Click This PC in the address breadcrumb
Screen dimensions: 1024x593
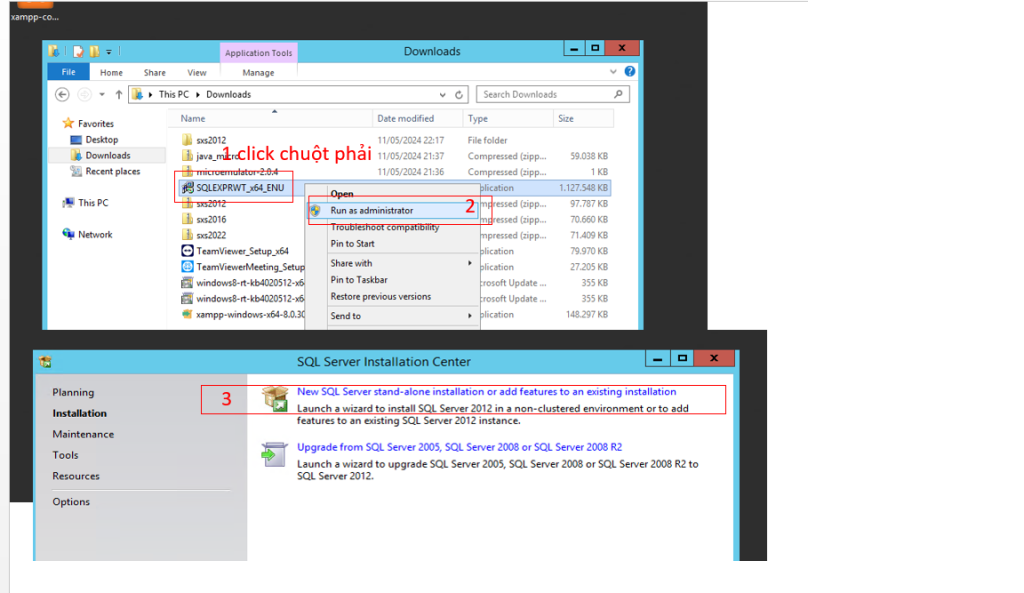pos(174,95)
